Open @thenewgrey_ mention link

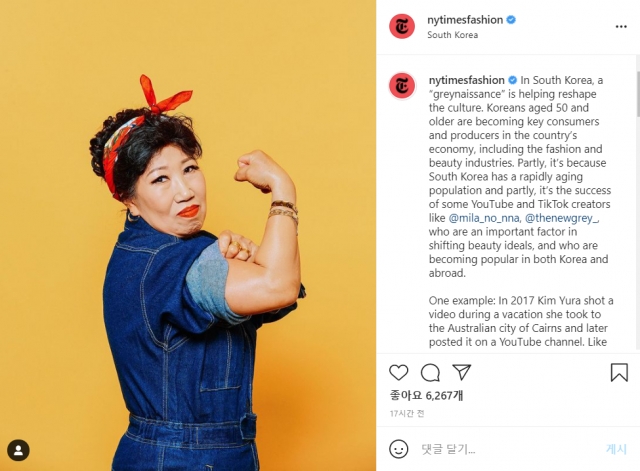(x=562, y=218)
